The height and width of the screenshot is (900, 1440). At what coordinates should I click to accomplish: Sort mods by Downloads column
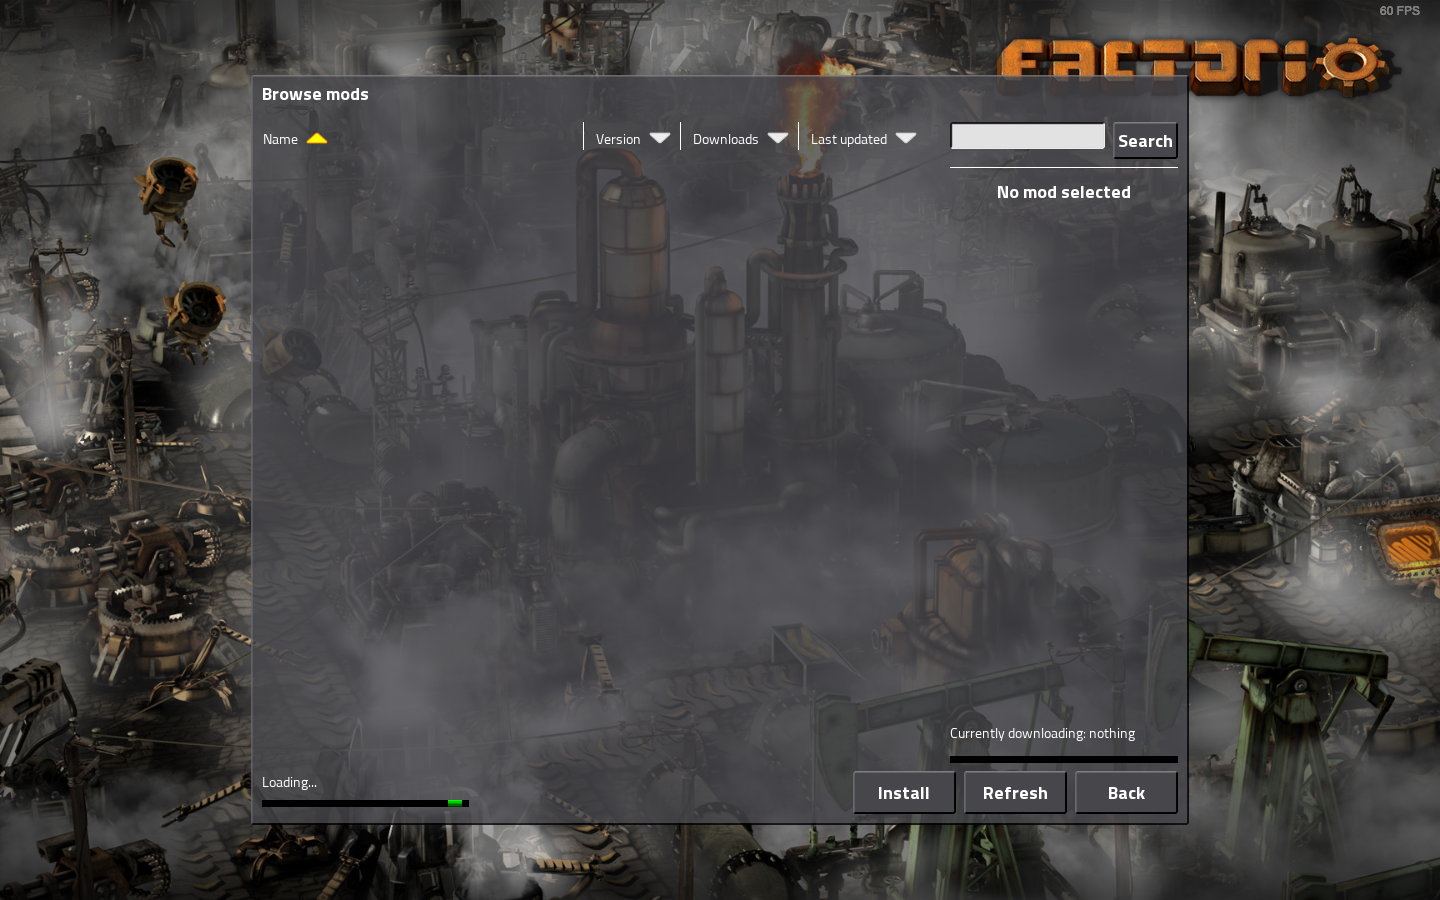[x=725, y=139]
